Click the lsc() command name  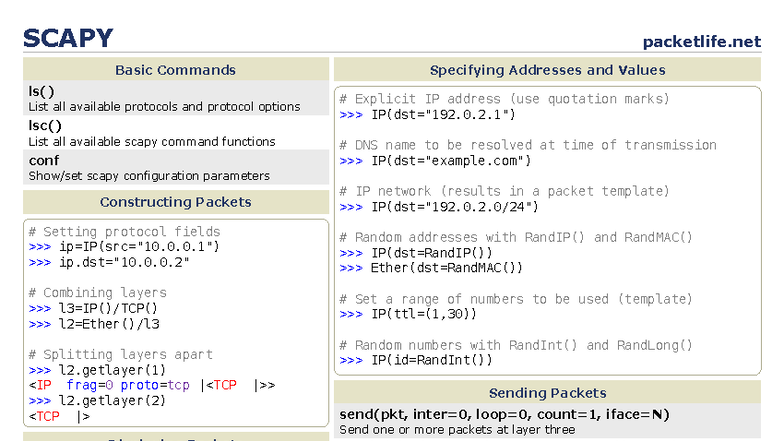pos(45,126)
